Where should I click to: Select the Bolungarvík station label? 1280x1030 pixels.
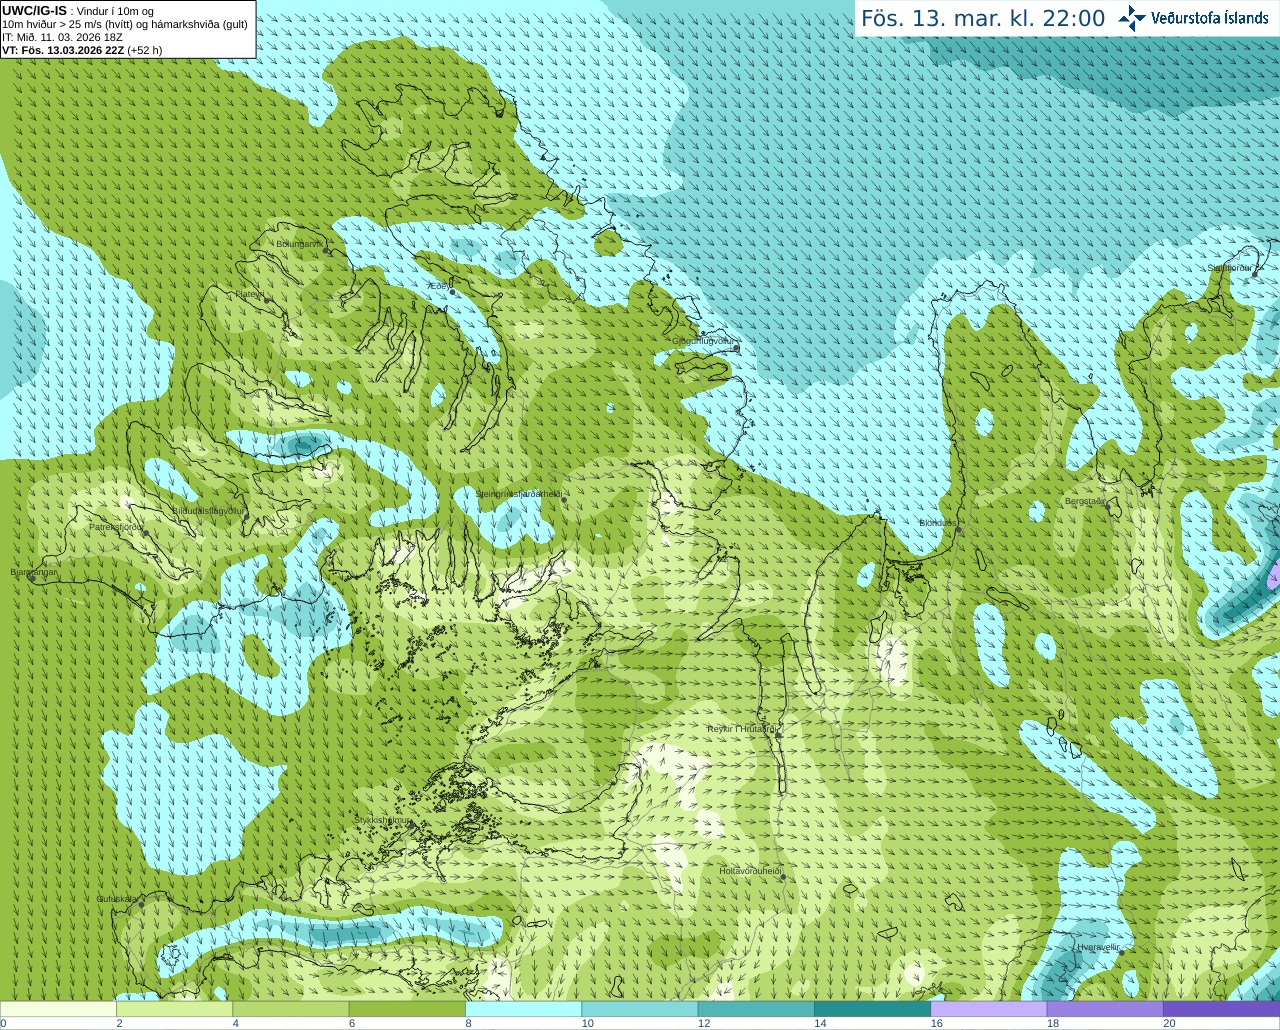(299, 244)
